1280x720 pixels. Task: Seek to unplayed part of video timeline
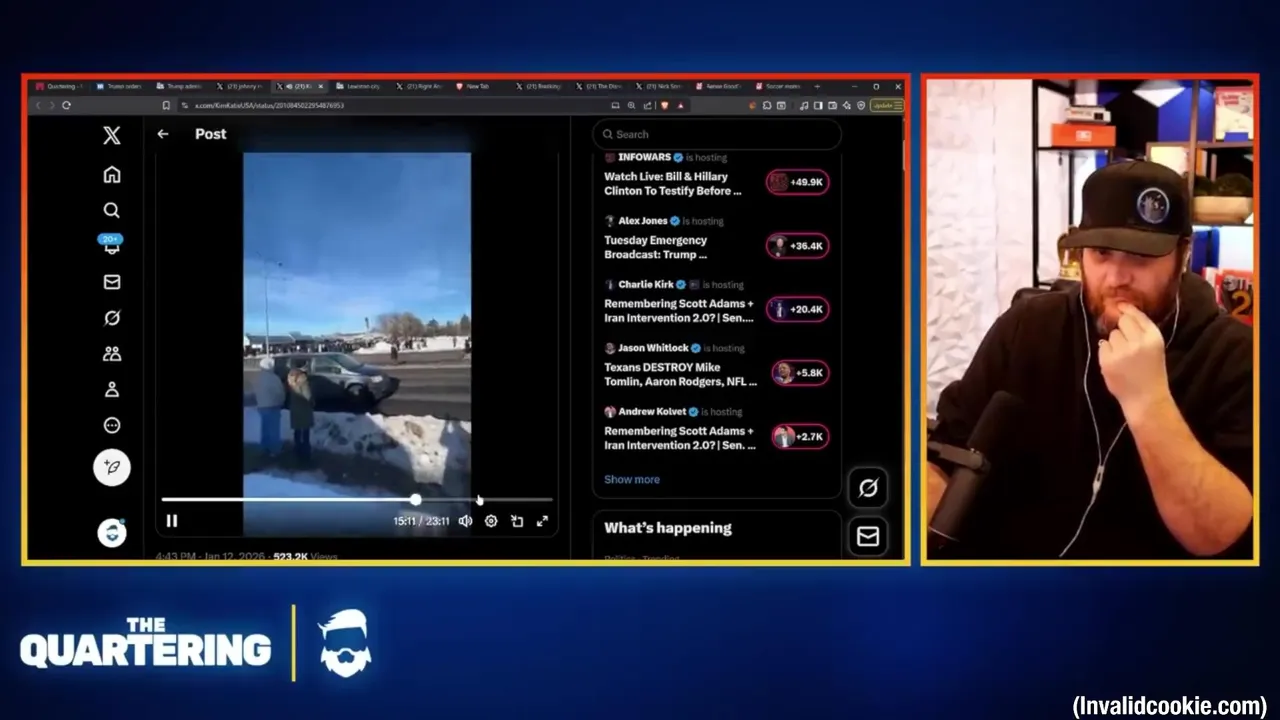(x=486, y=499)
